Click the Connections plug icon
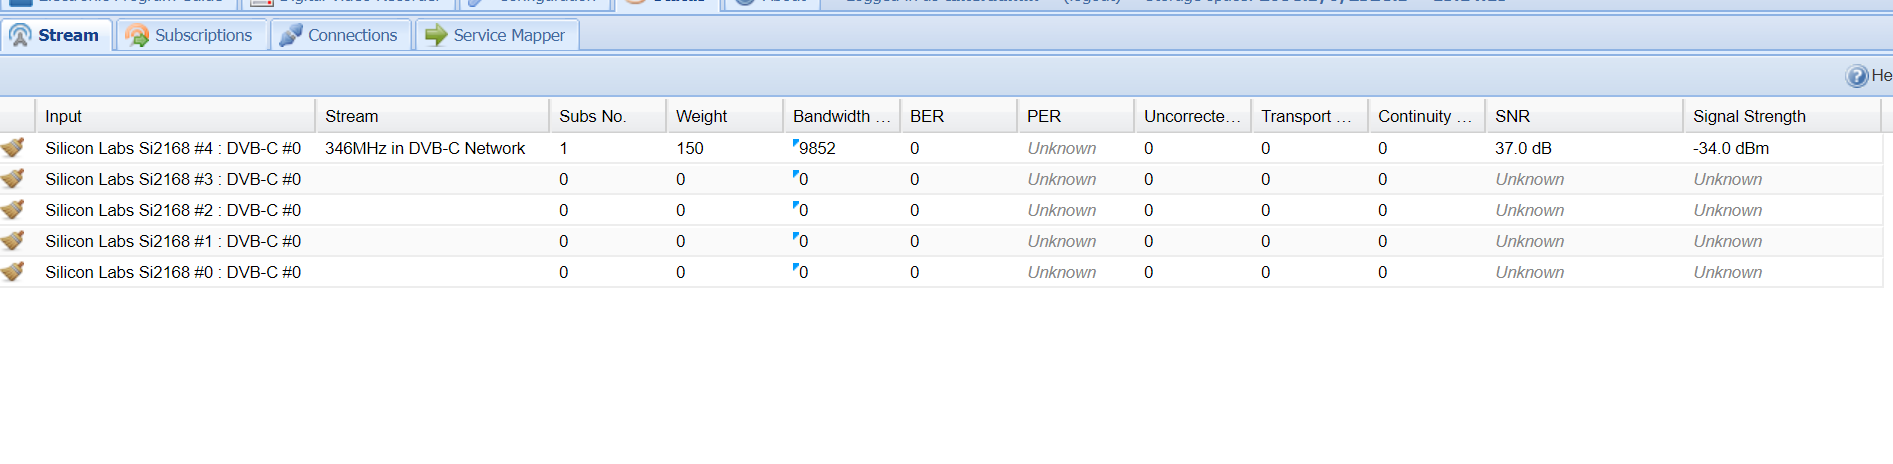1893x464 pixels. click(x=291, y=36)
